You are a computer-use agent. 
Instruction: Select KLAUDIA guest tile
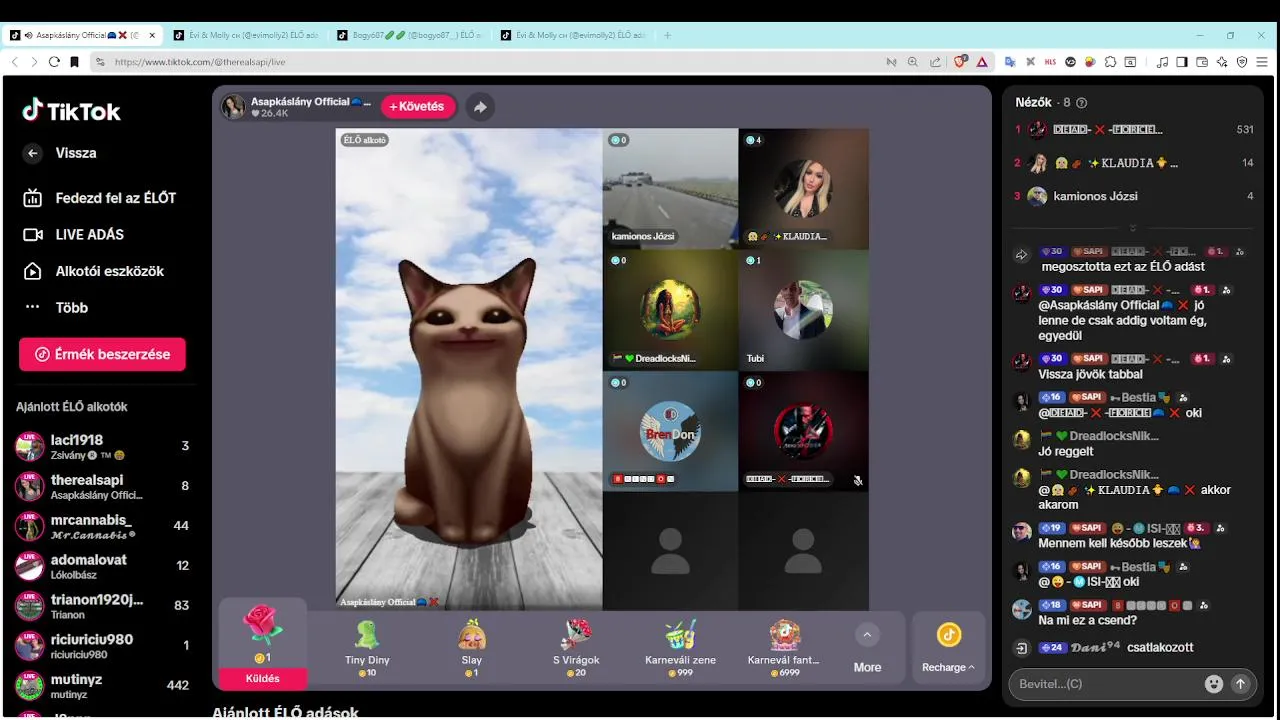tap(804, 188)
